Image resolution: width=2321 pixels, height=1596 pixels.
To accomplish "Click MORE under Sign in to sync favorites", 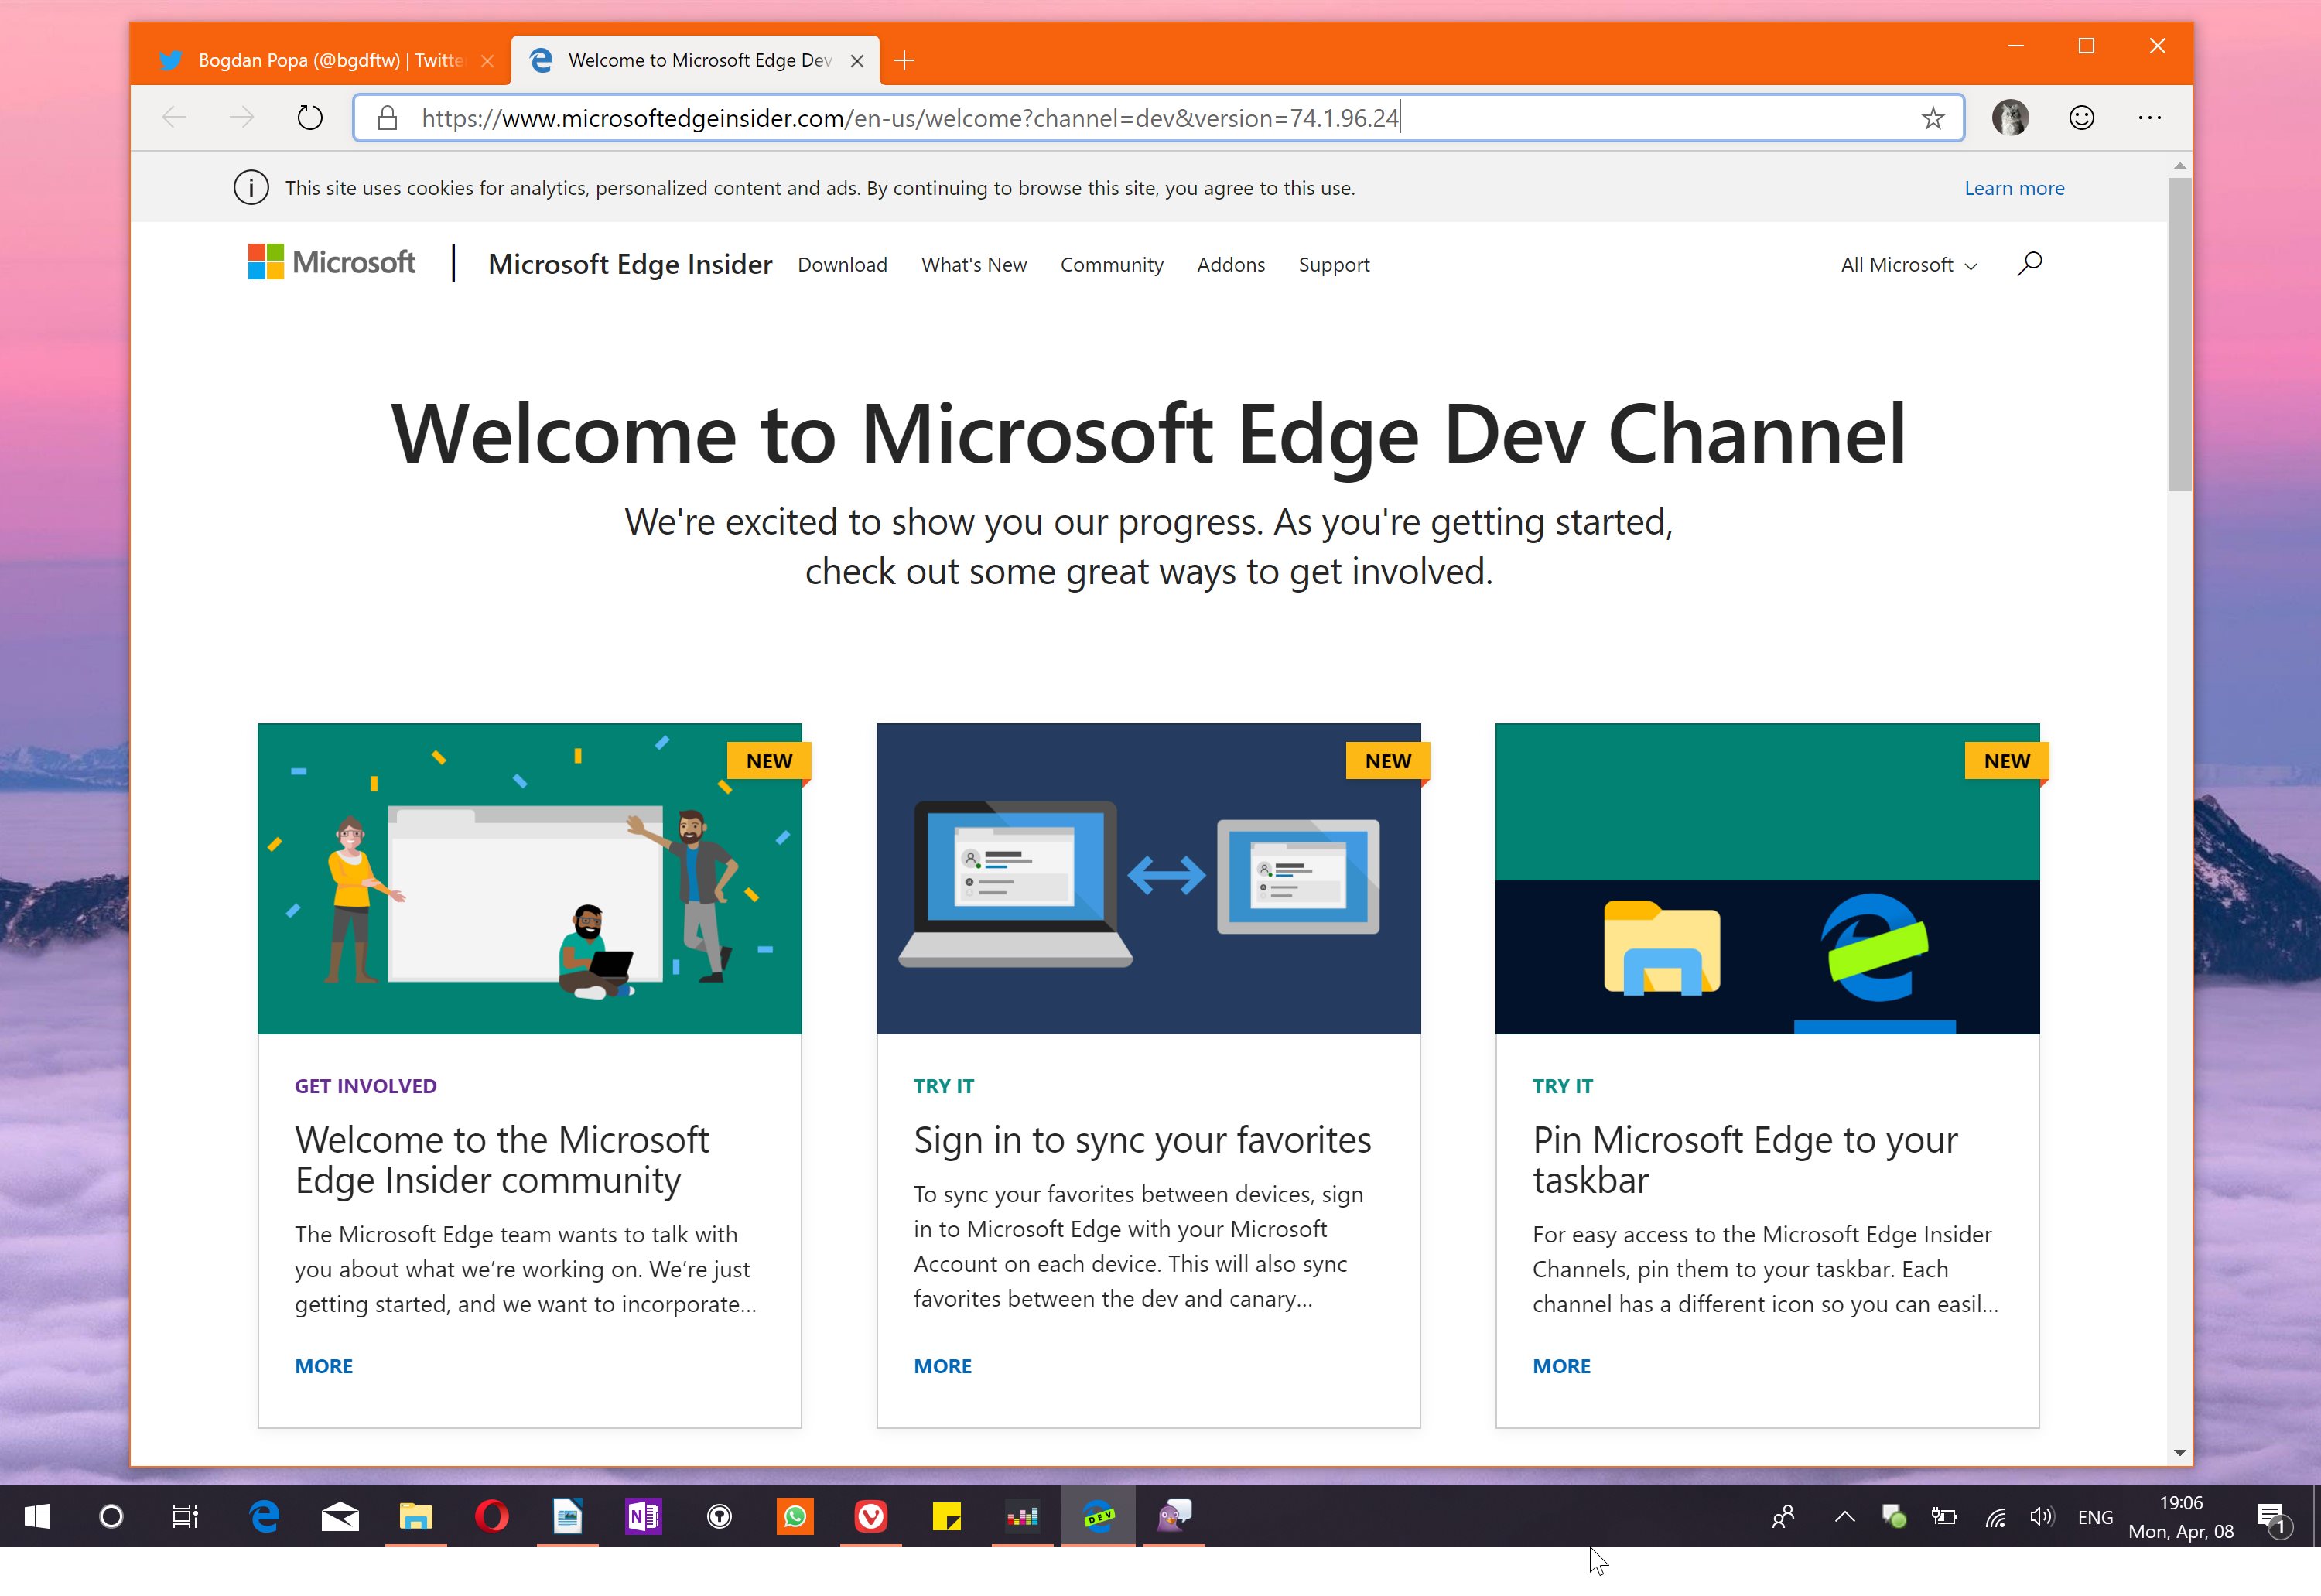I will click(x=940, y=1363).
